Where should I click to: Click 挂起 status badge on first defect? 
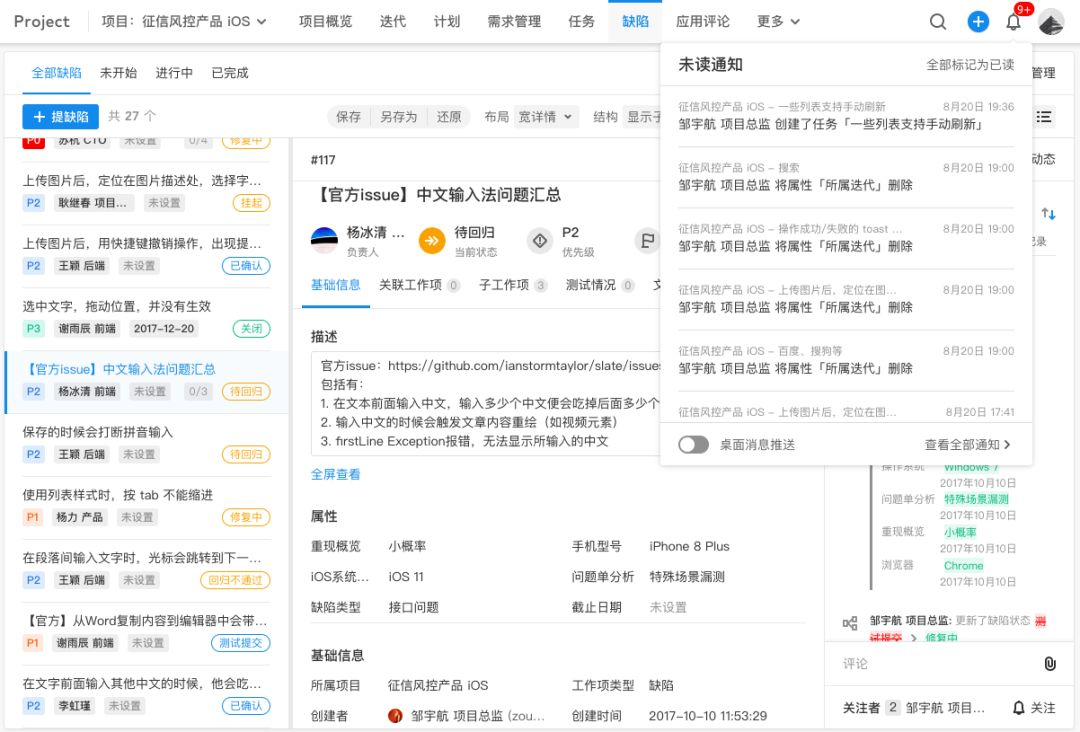tap(251, 203)
